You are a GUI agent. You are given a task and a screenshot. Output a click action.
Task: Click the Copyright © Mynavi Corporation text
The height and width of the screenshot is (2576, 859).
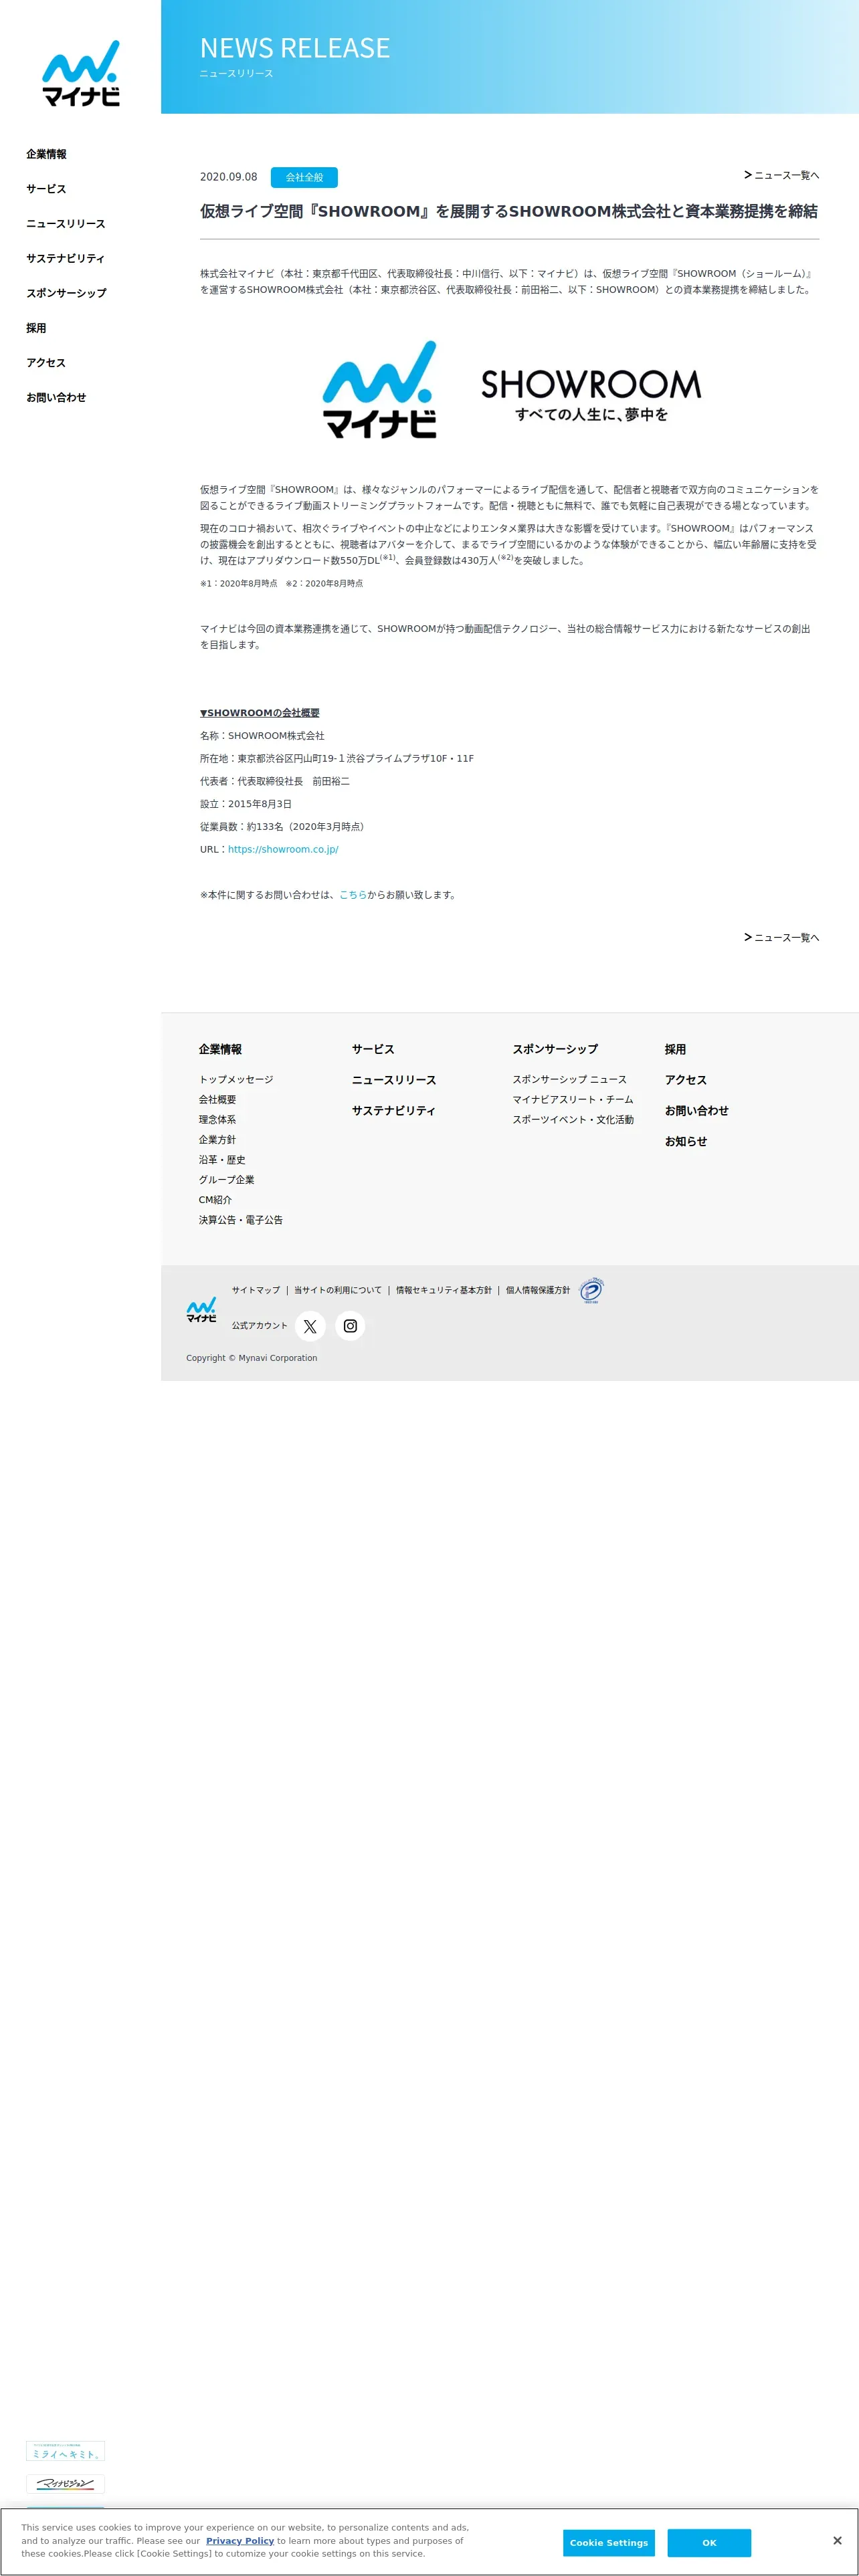[252, 1358]
